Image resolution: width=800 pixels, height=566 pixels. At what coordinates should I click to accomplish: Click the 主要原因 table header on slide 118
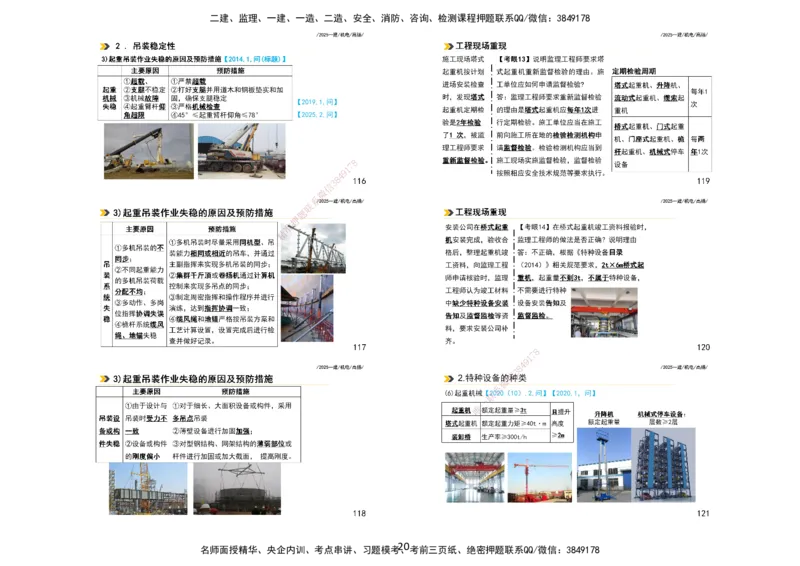146,391
